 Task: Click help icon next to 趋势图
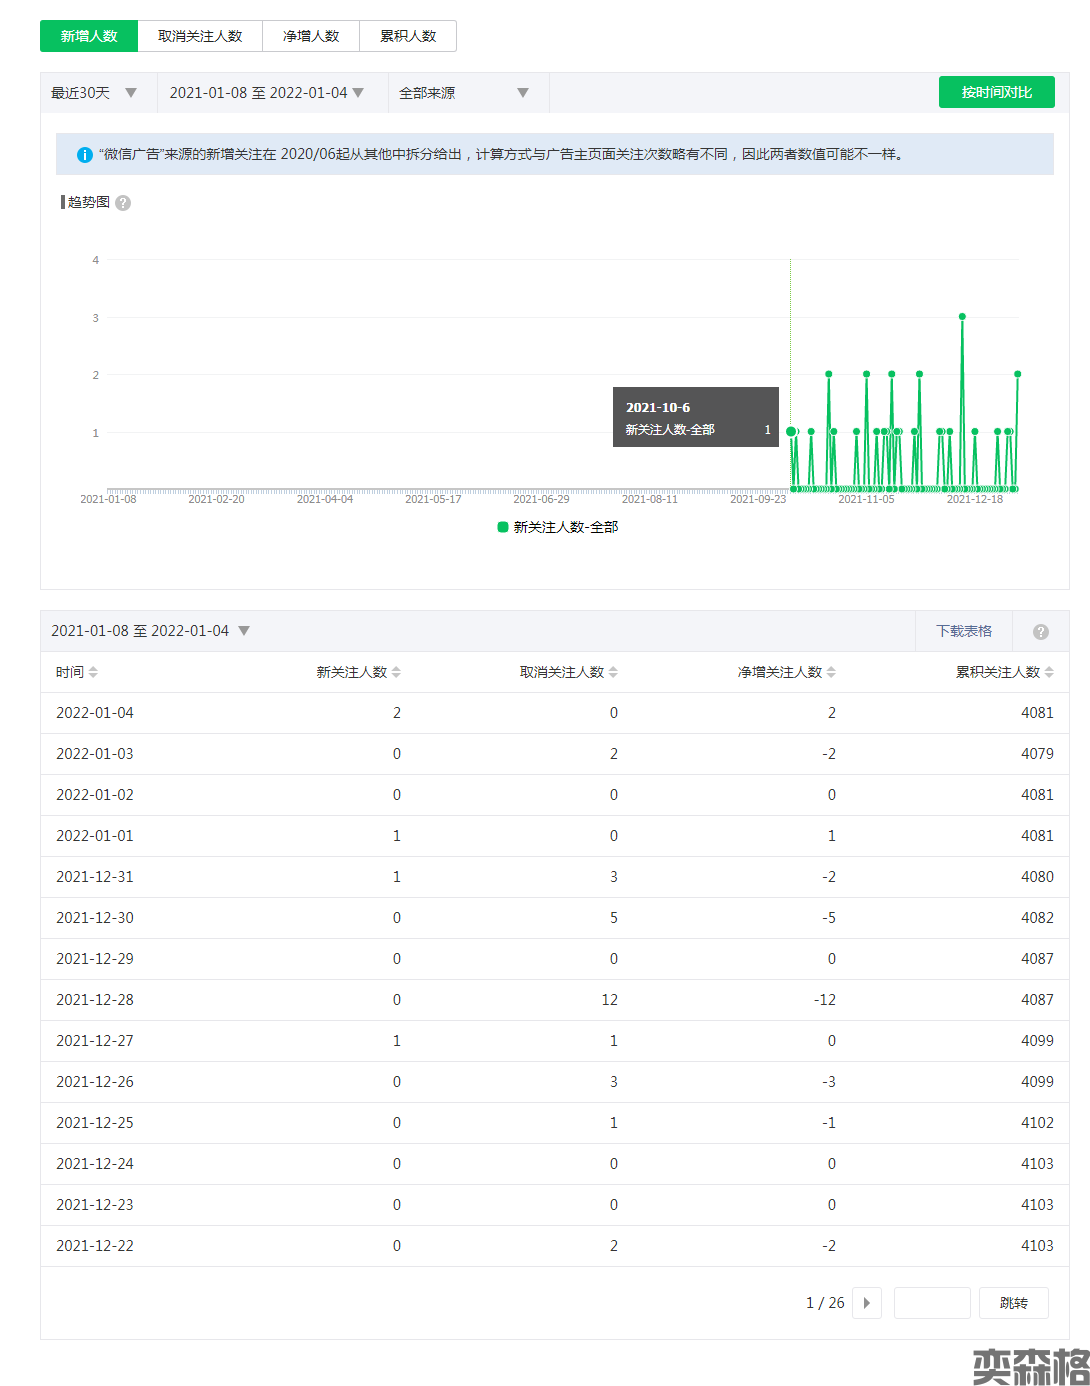tap(123, 203)
